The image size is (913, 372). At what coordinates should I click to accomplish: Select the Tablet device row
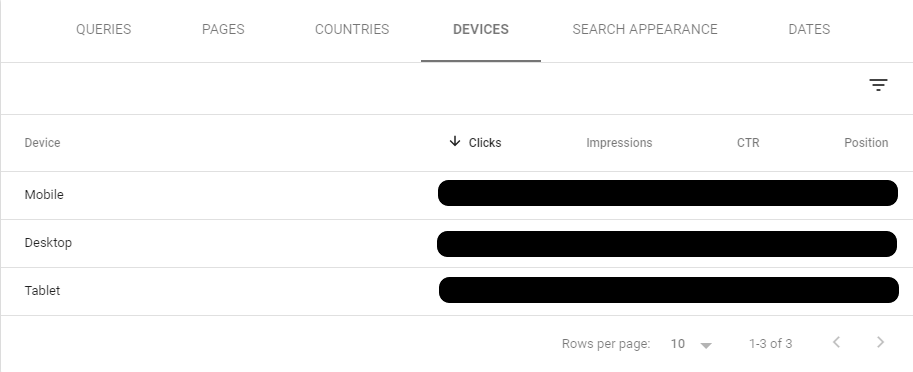coord(456,291)
